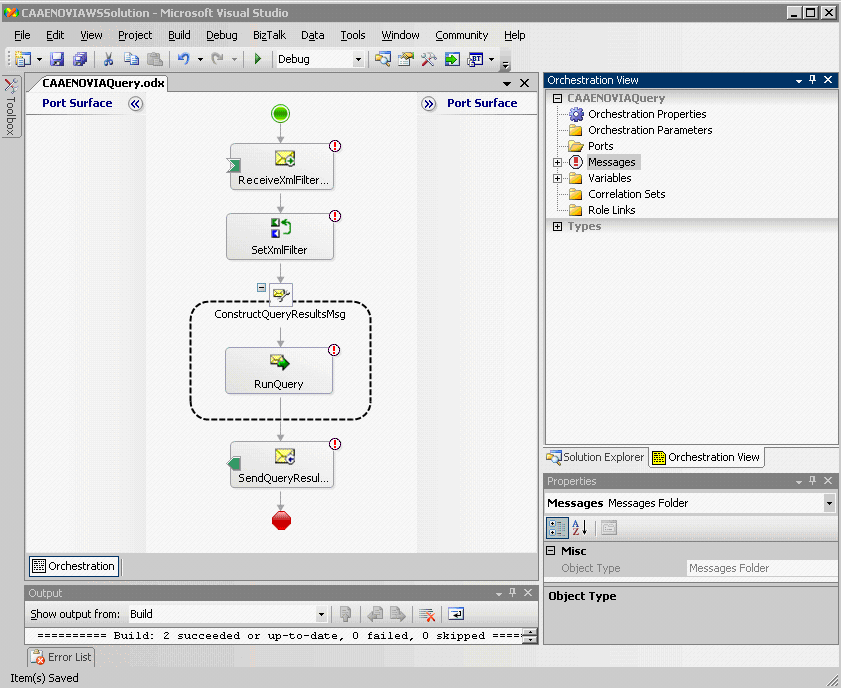Click error indicator on SendQueryResul shape

click(335, 444)
